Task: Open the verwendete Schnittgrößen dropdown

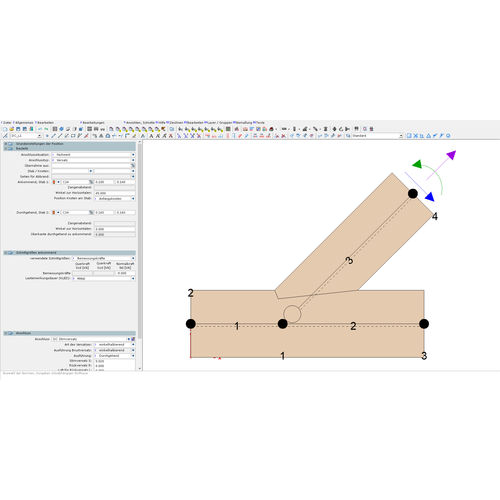Action: (133, 258)
